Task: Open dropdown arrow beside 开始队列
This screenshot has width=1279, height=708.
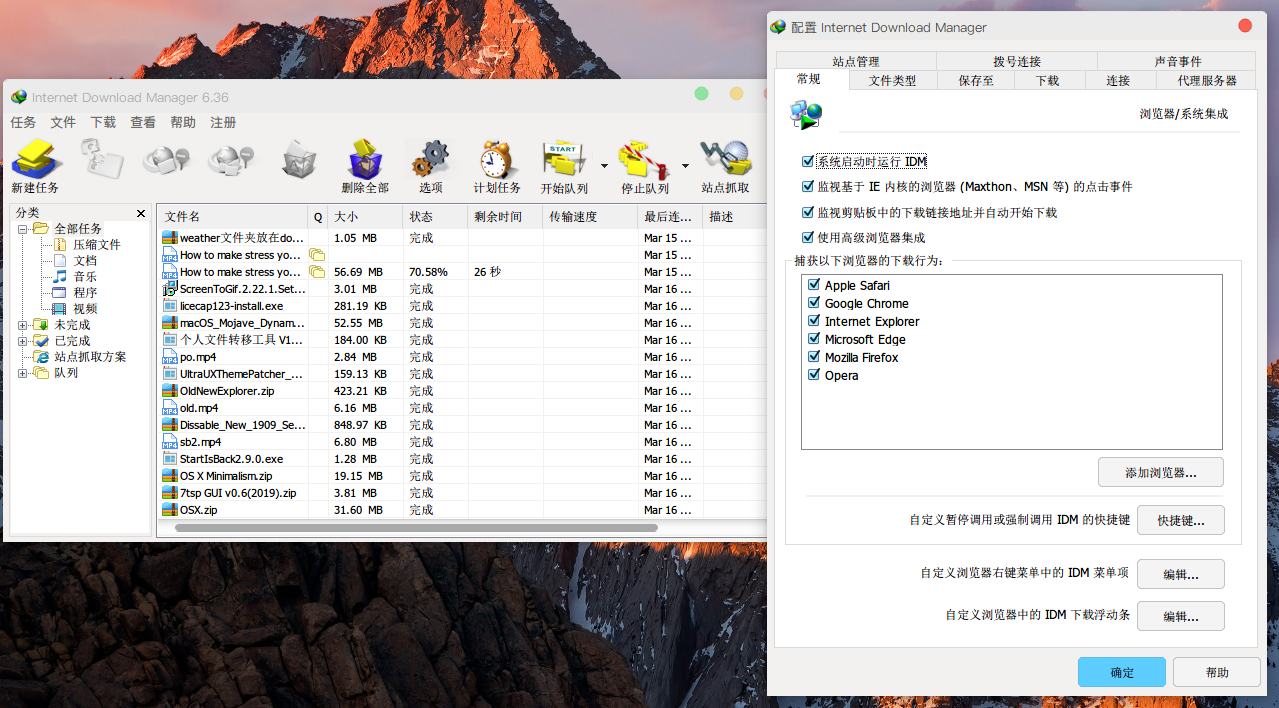Action: point(604,165)
